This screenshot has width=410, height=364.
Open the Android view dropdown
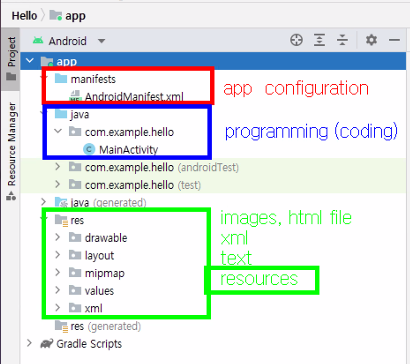coord(69,41)
